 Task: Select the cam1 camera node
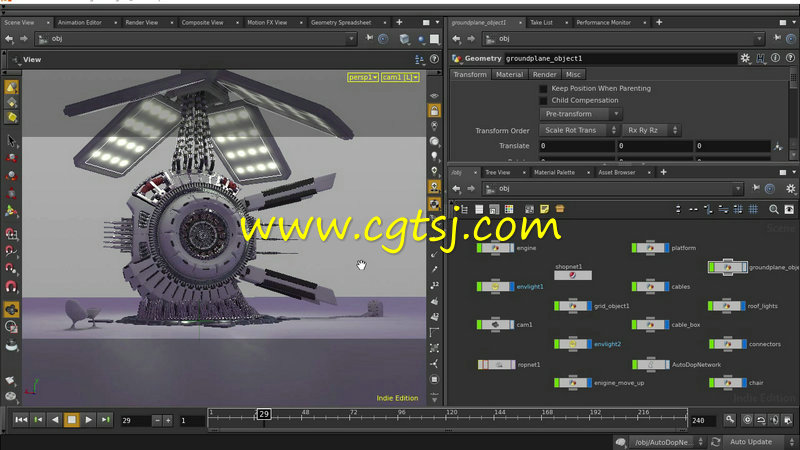click(495, 324)
